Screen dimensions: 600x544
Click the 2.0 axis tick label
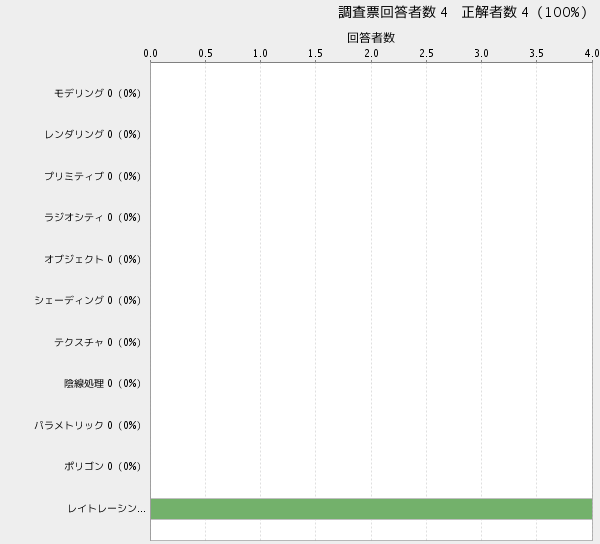(371, 53)
